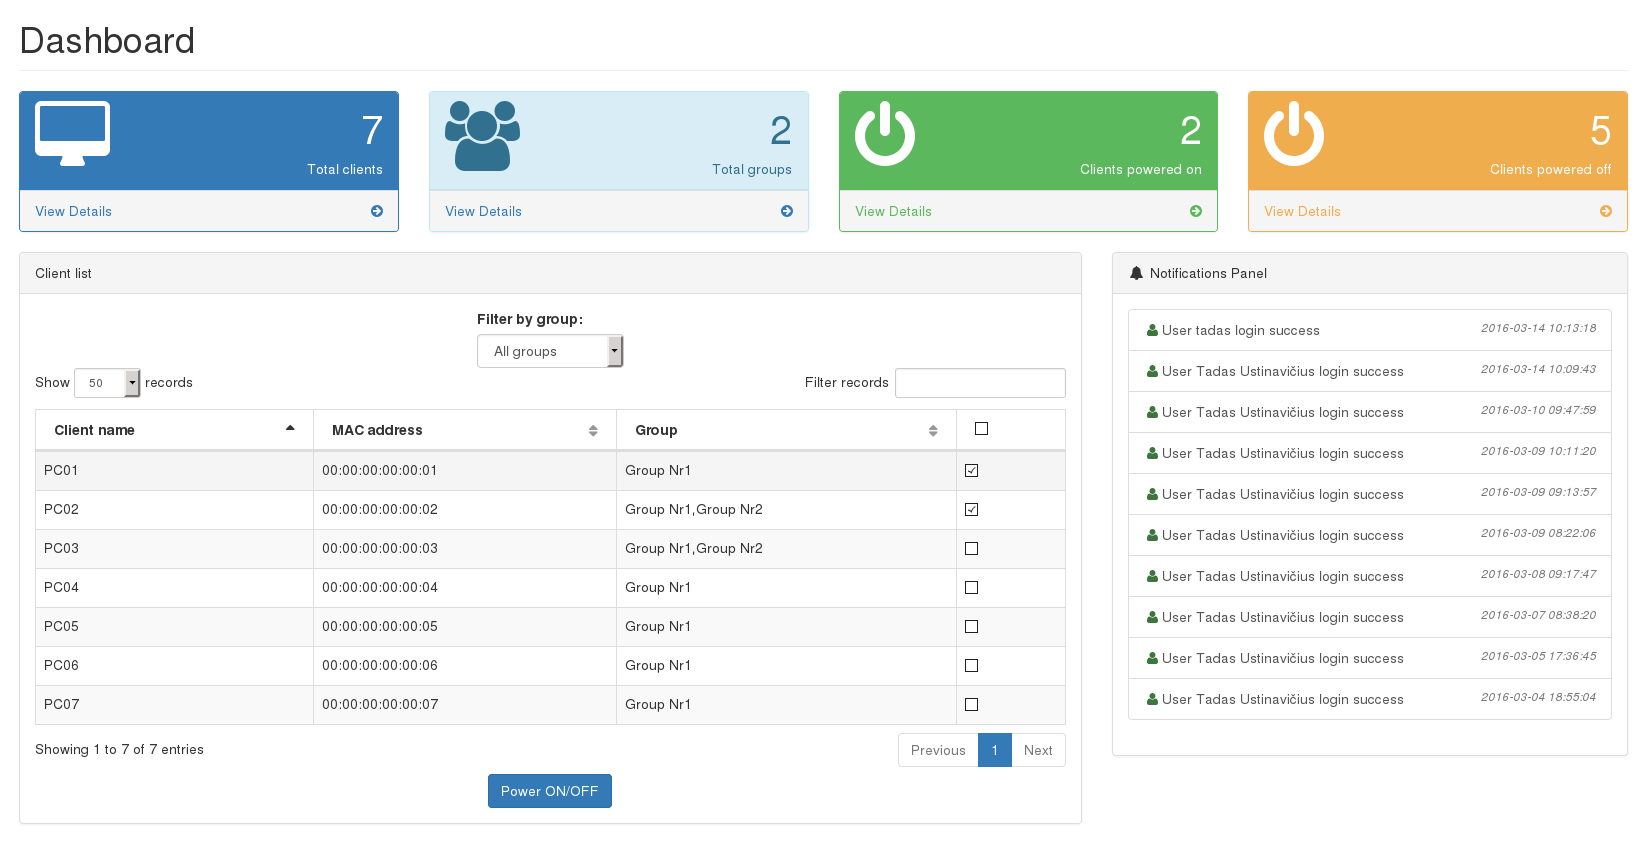Click the 'User tadas login success' notification text
The width and height of the screenshot is (1643, 868).
(1241, 330)
